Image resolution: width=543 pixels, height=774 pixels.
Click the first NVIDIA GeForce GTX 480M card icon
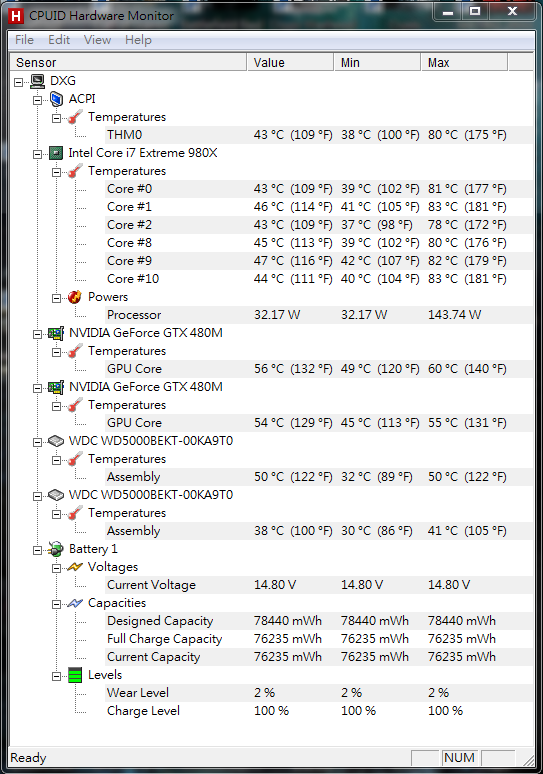pyautogui.click(x=56, y=333)
